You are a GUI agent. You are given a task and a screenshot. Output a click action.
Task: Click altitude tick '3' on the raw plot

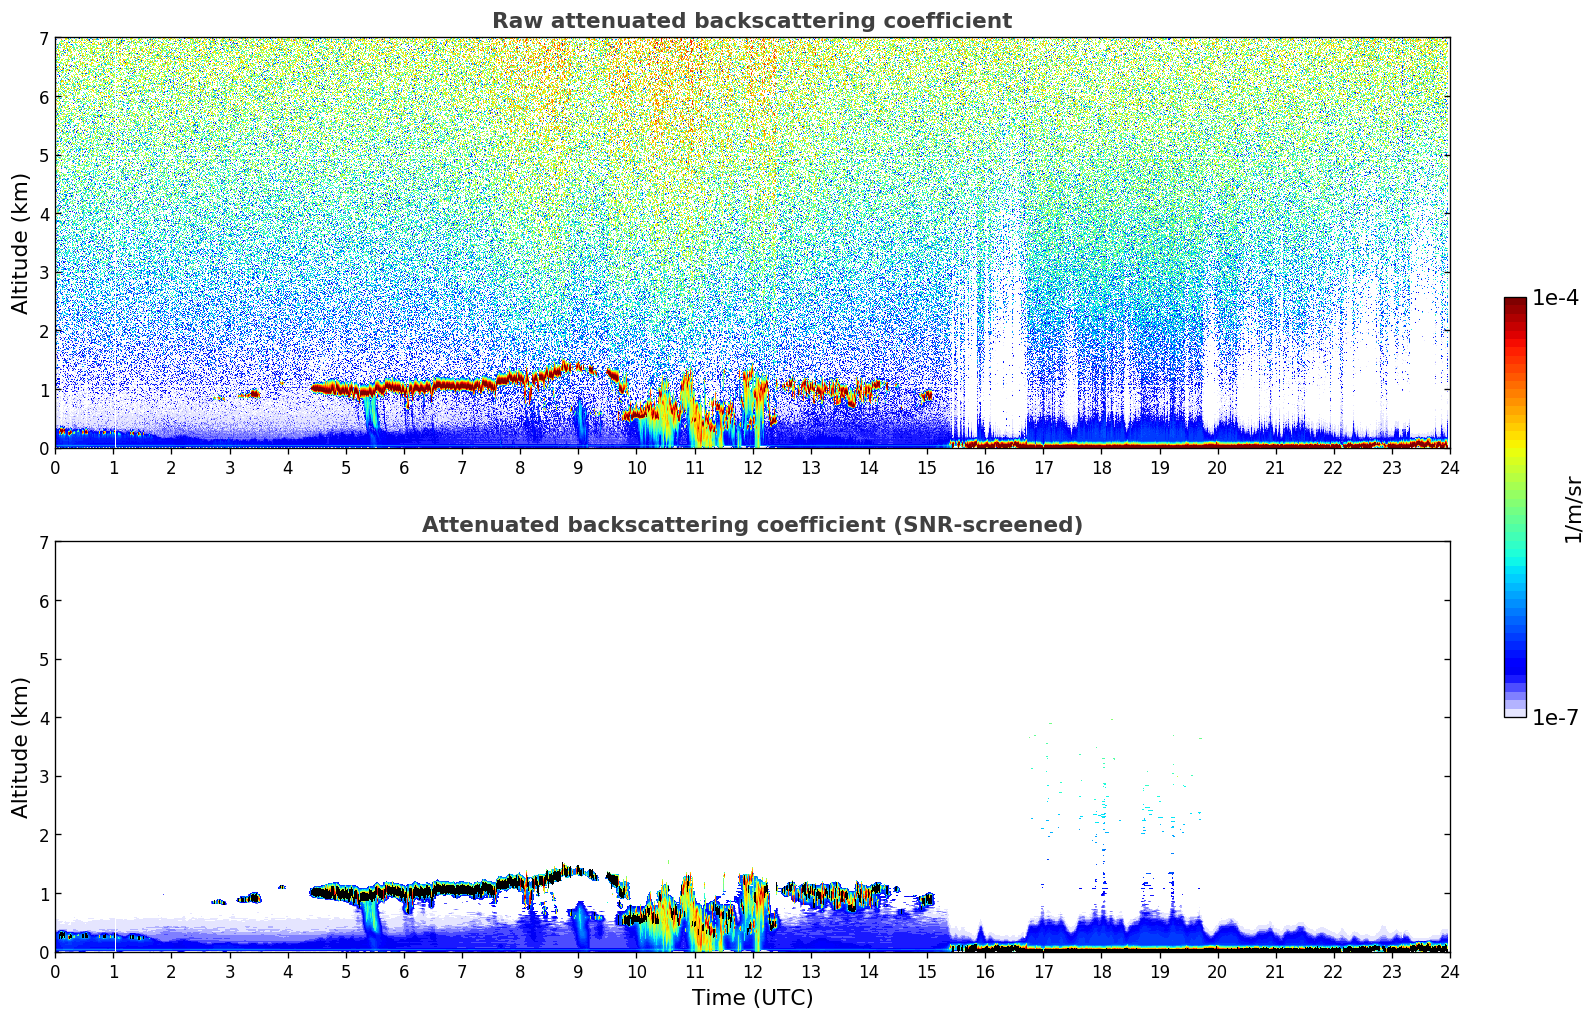click(43, 273)
